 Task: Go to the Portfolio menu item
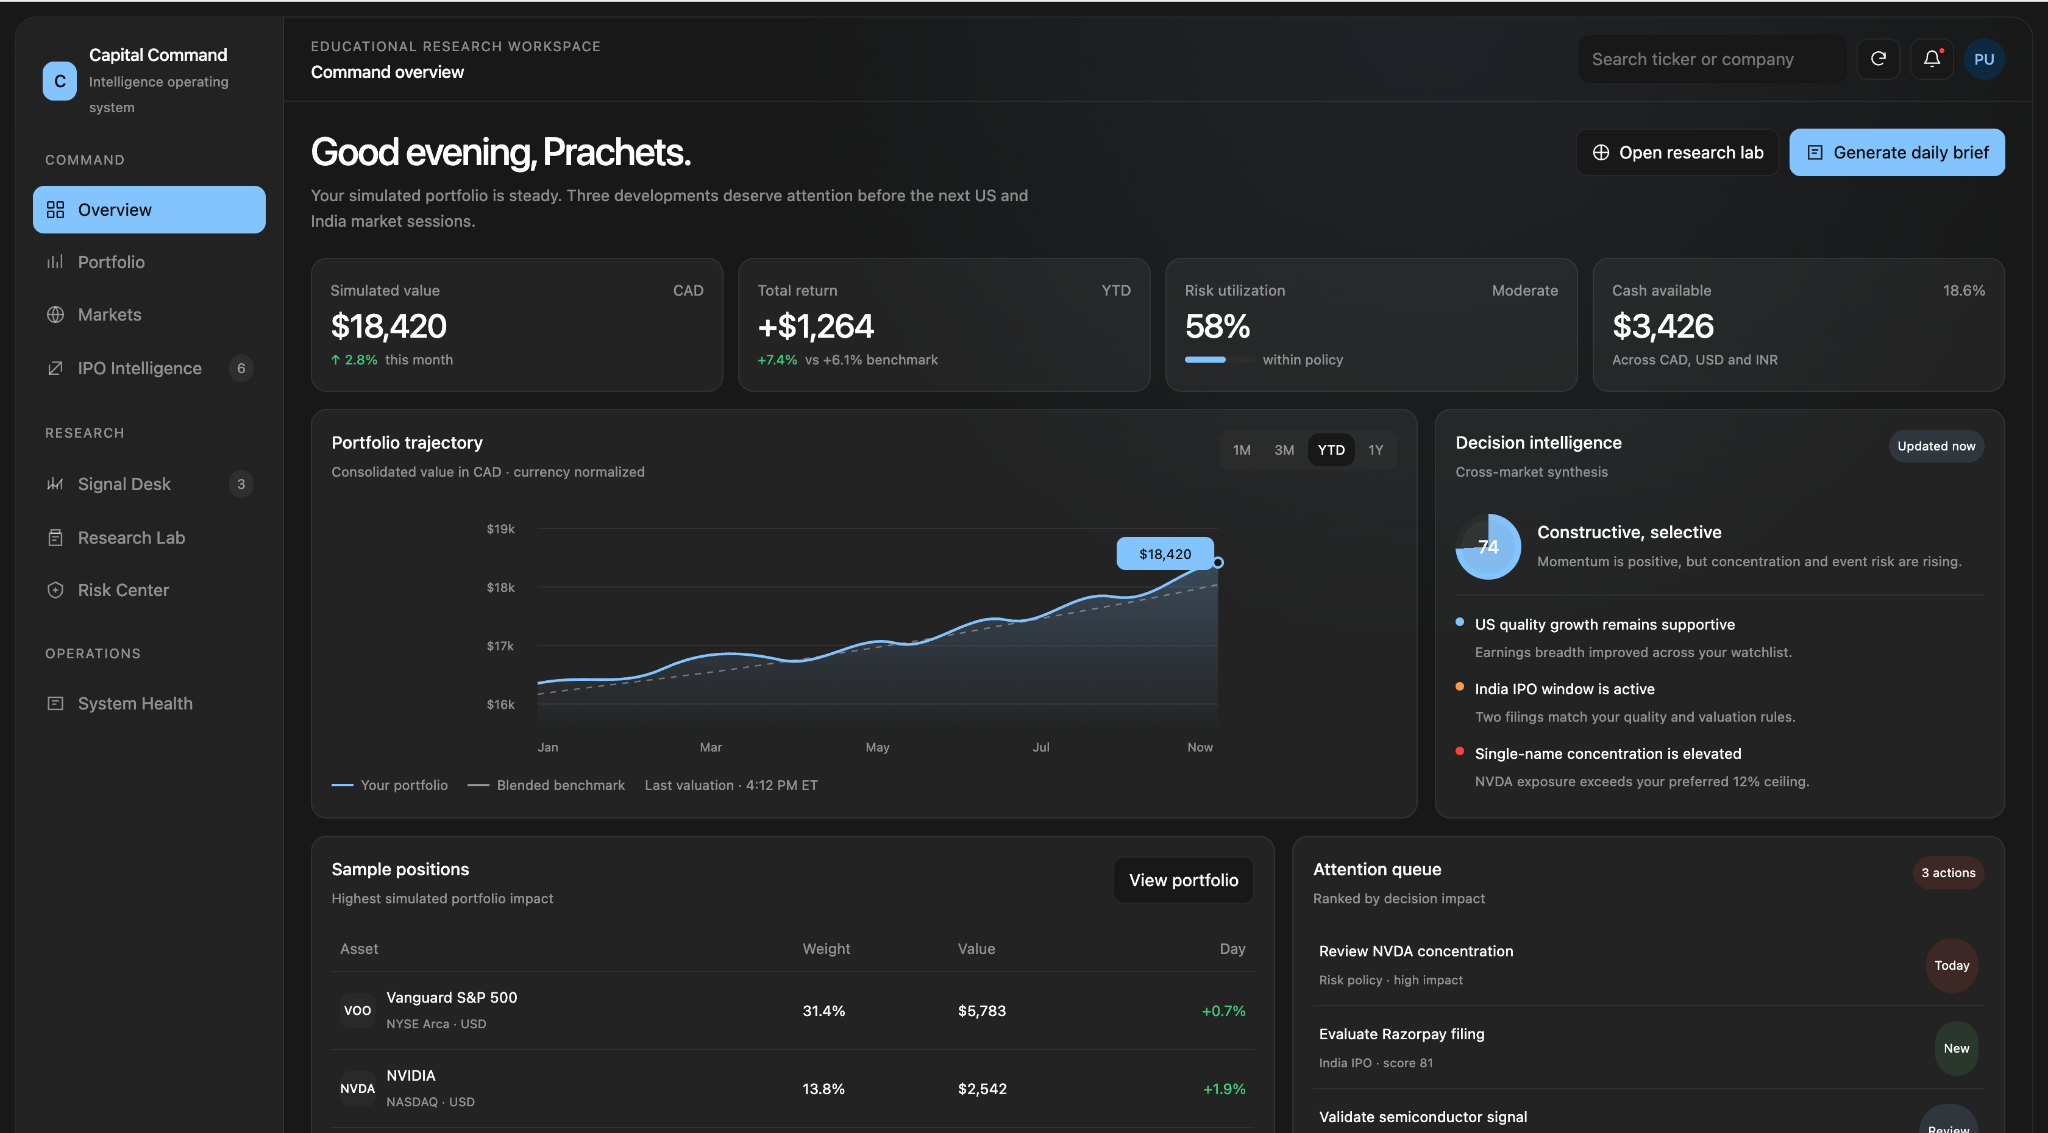(x=149, y=262)
